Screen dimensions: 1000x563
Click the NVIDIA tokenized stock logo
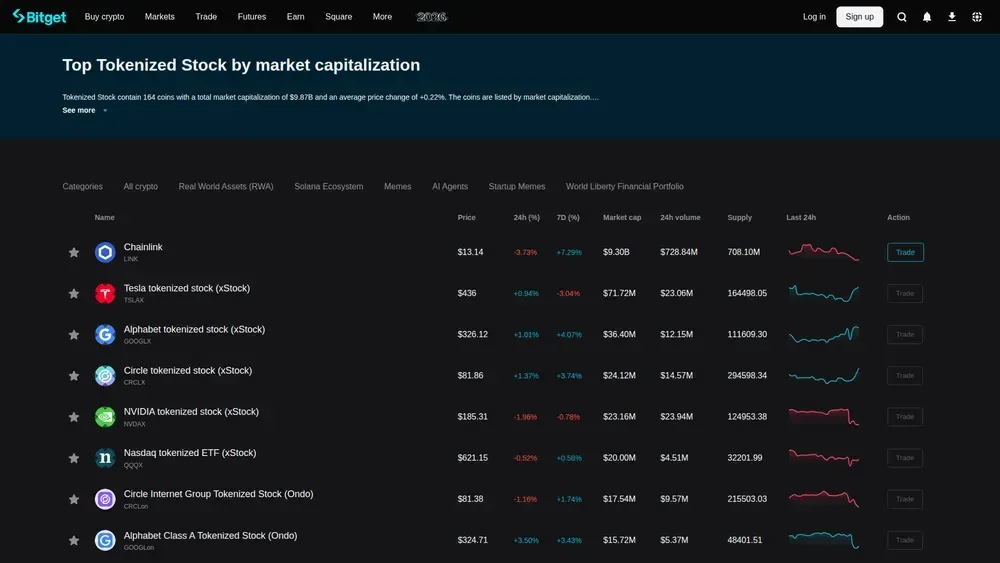pos(105,417)
